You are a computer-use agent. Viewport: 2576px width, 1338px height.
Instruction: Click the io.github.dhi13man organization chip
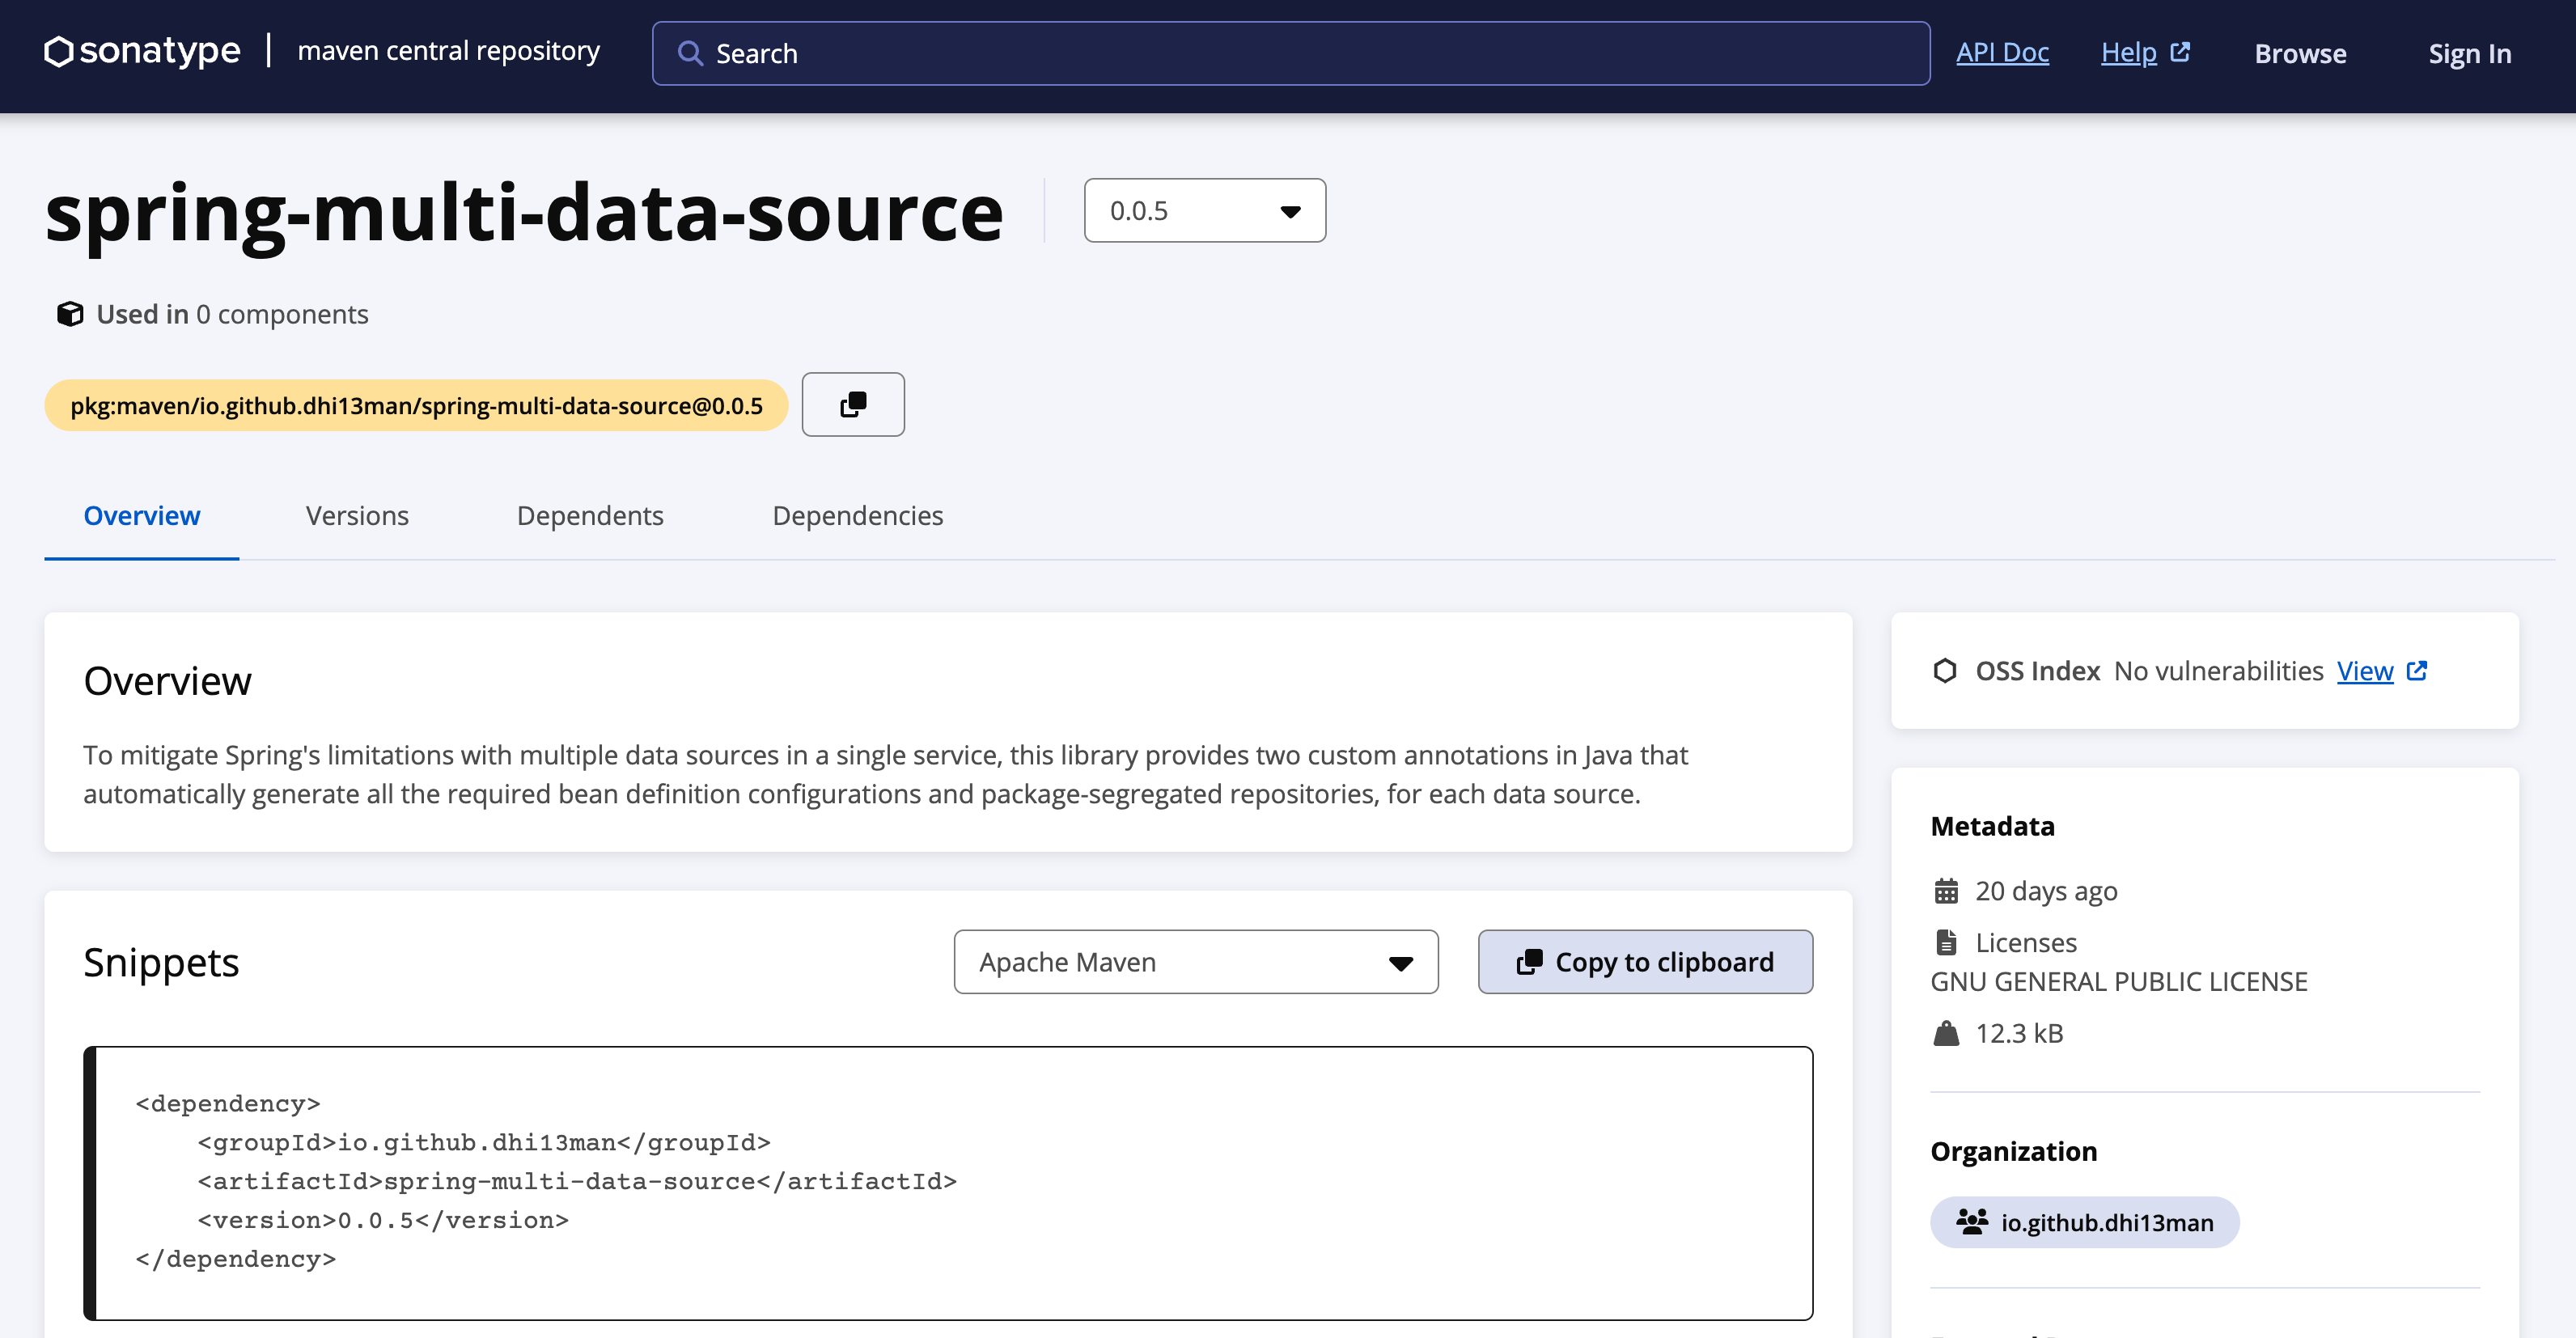point(2084,1222)
